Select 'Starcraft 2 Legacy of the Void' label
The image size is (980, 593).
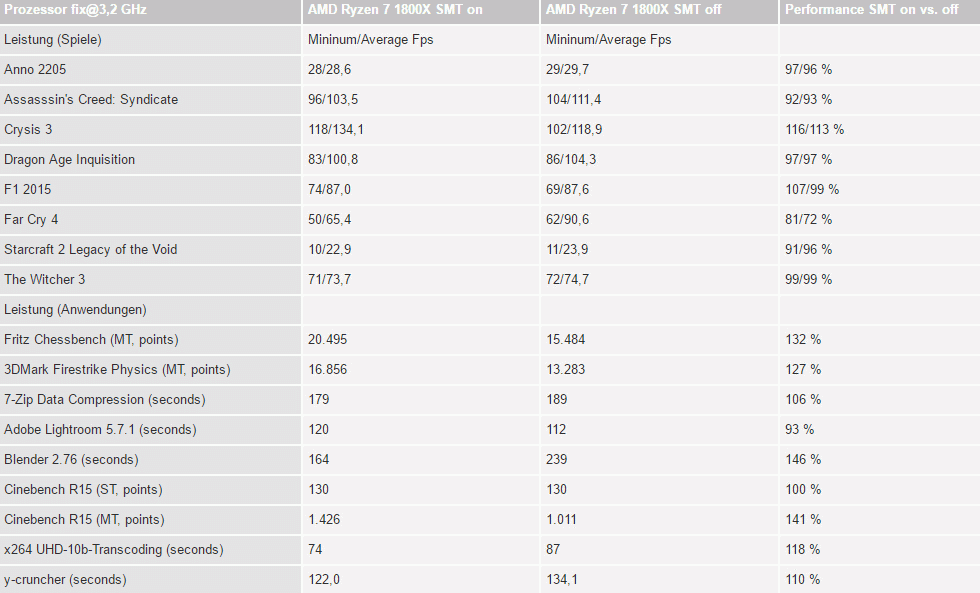point(91,249)
